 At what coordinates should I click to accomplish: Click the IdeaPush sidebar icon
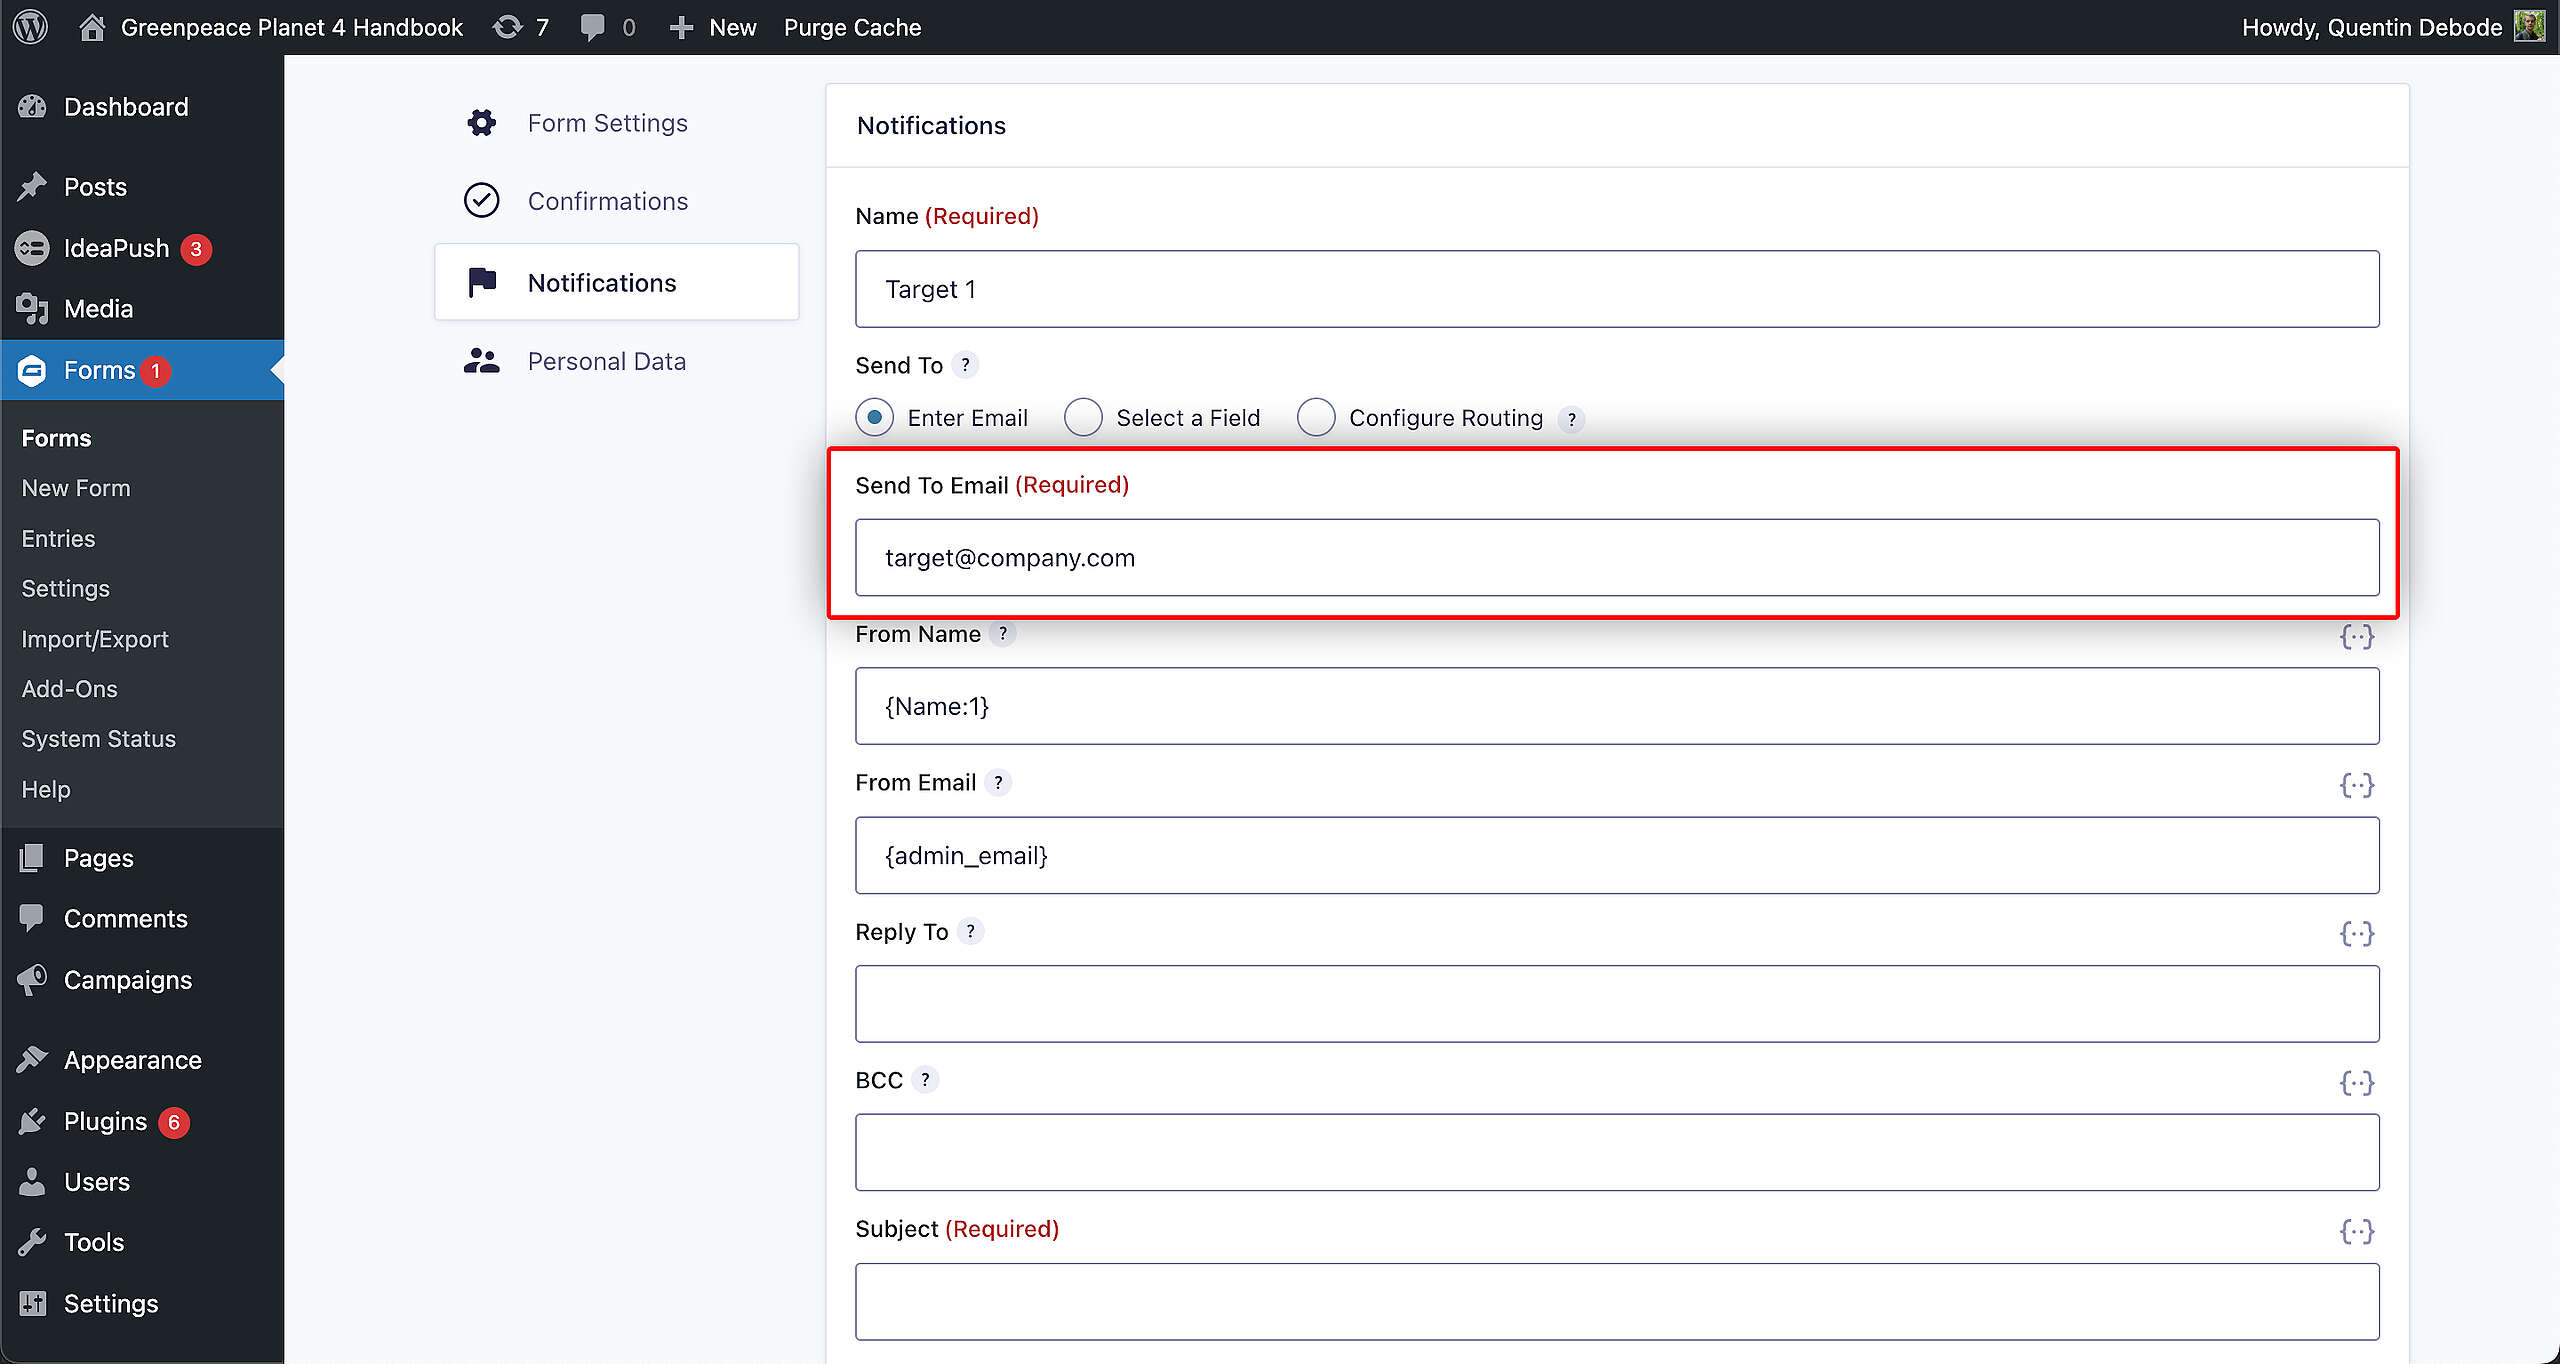click(32, 248)
